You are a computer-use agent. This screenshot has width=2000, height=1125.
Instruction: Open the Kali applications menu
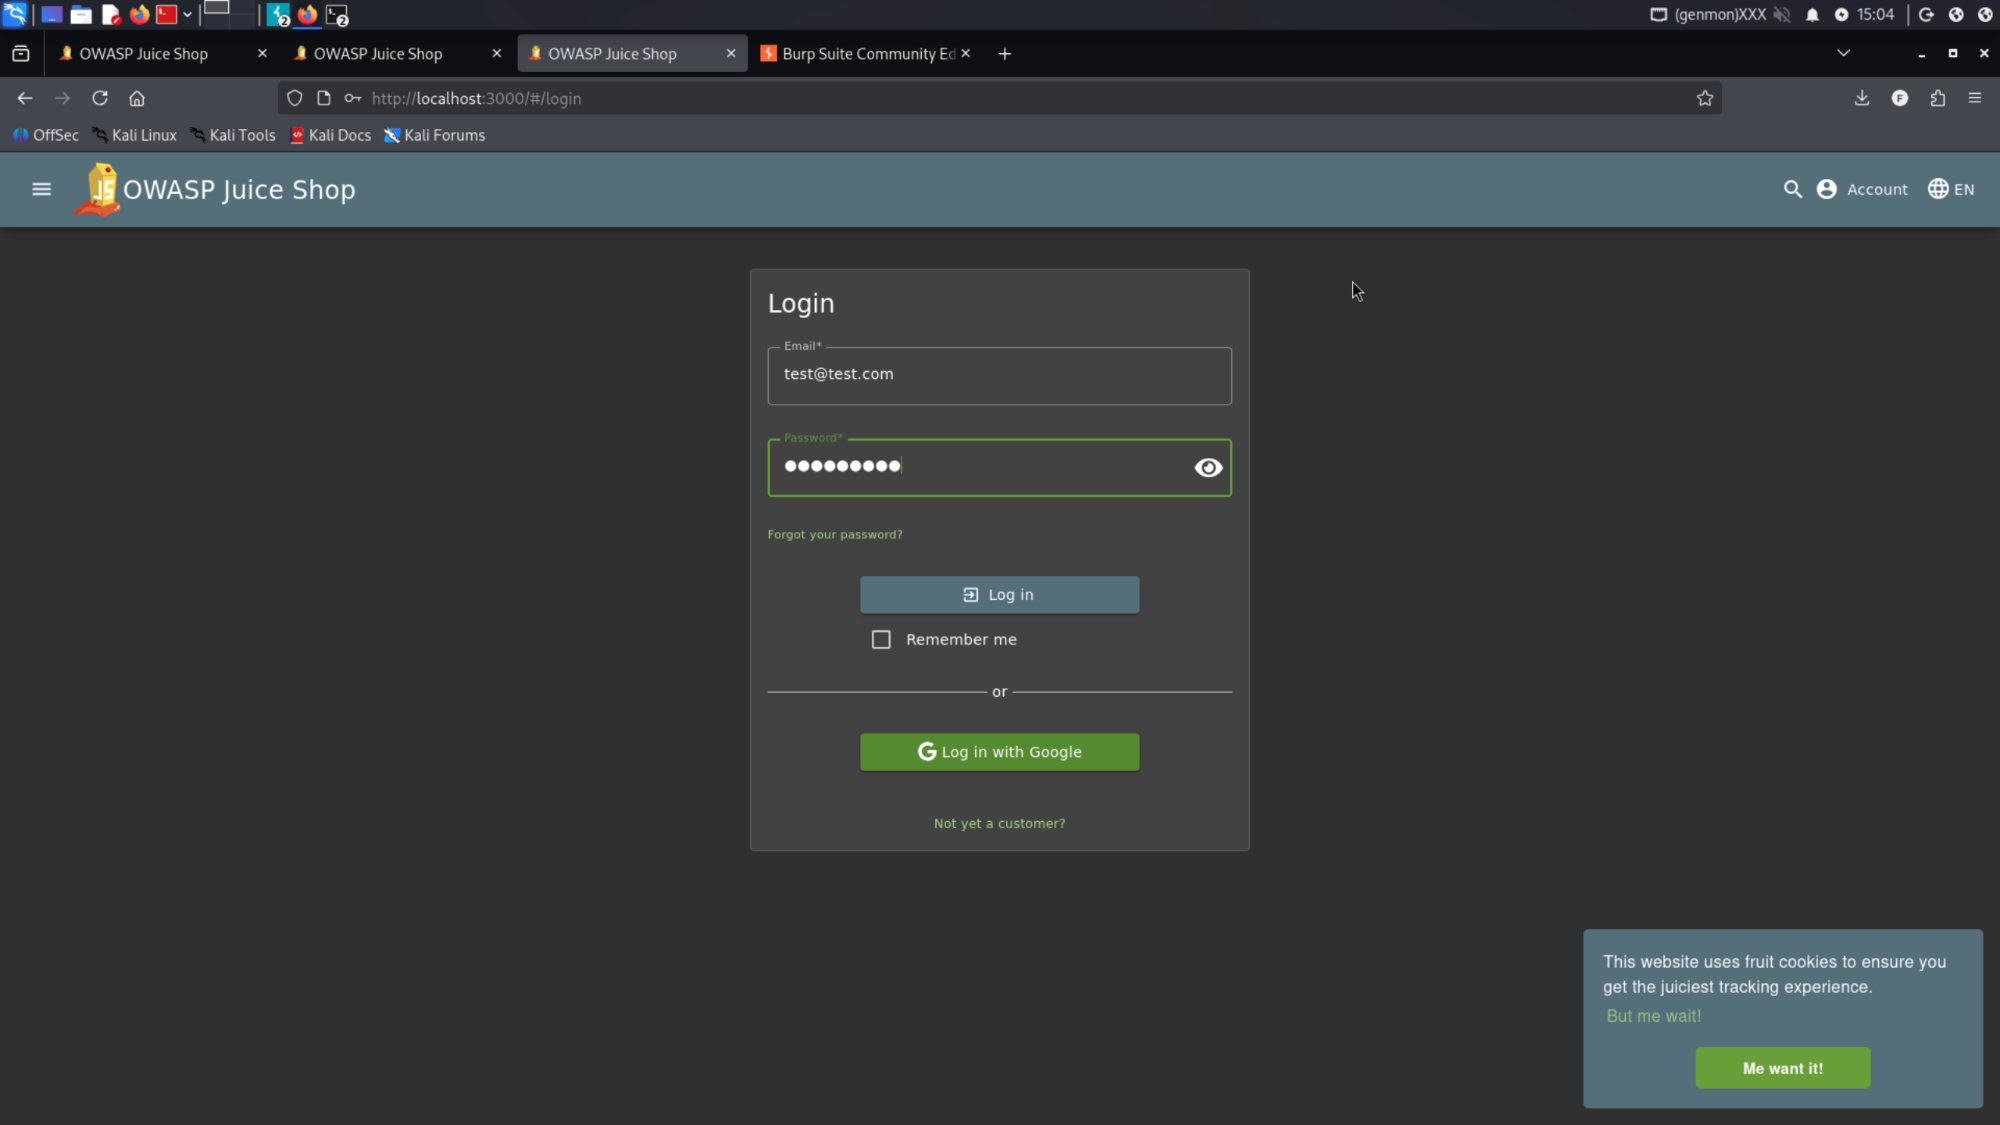(14, 14)
